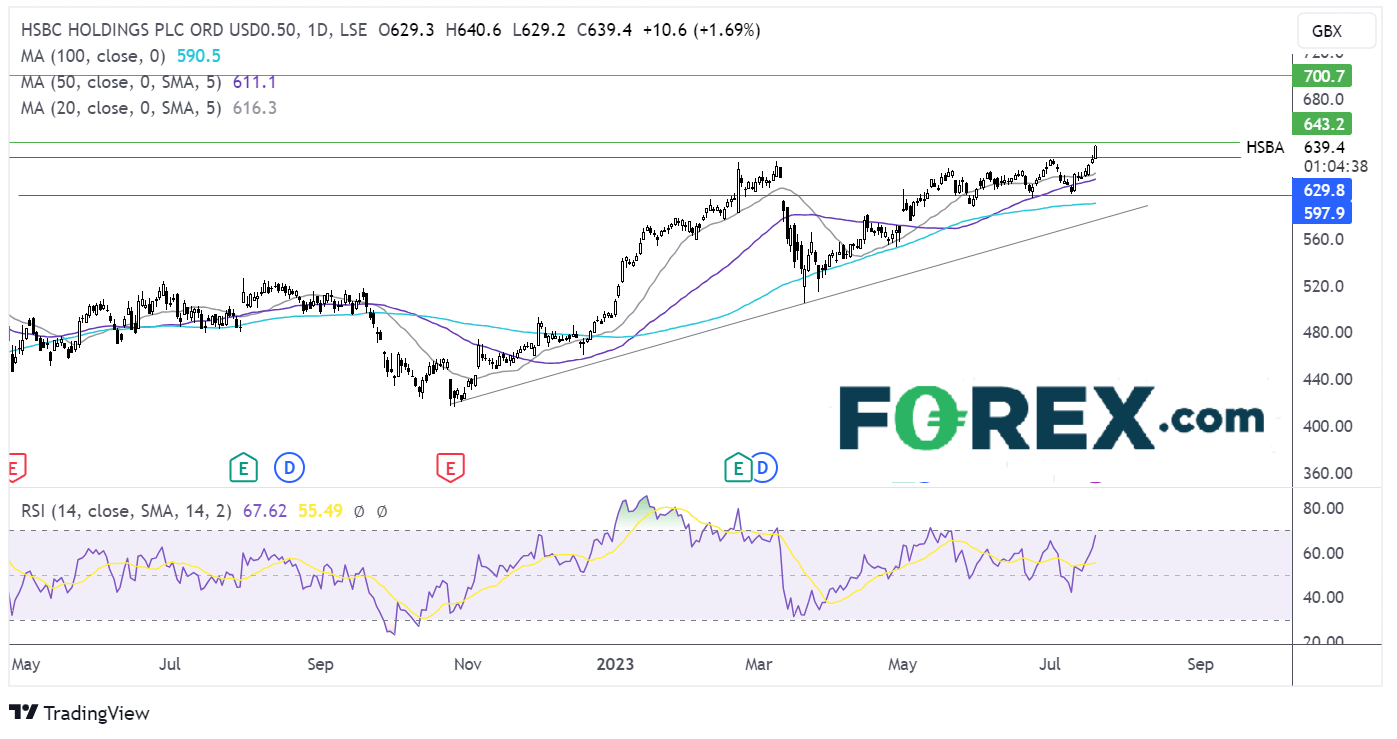Screen dimensions: 1397x739
Task: Click the green earnings E marker near March 2023
Action: tap(737, 467)
